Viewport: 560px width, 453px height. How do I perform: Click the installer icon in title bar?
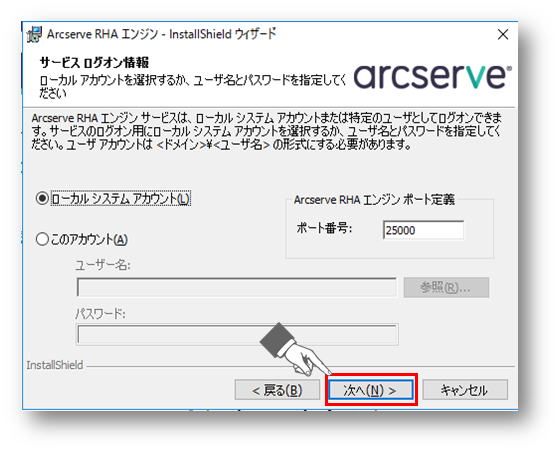[x=35, y=34]
